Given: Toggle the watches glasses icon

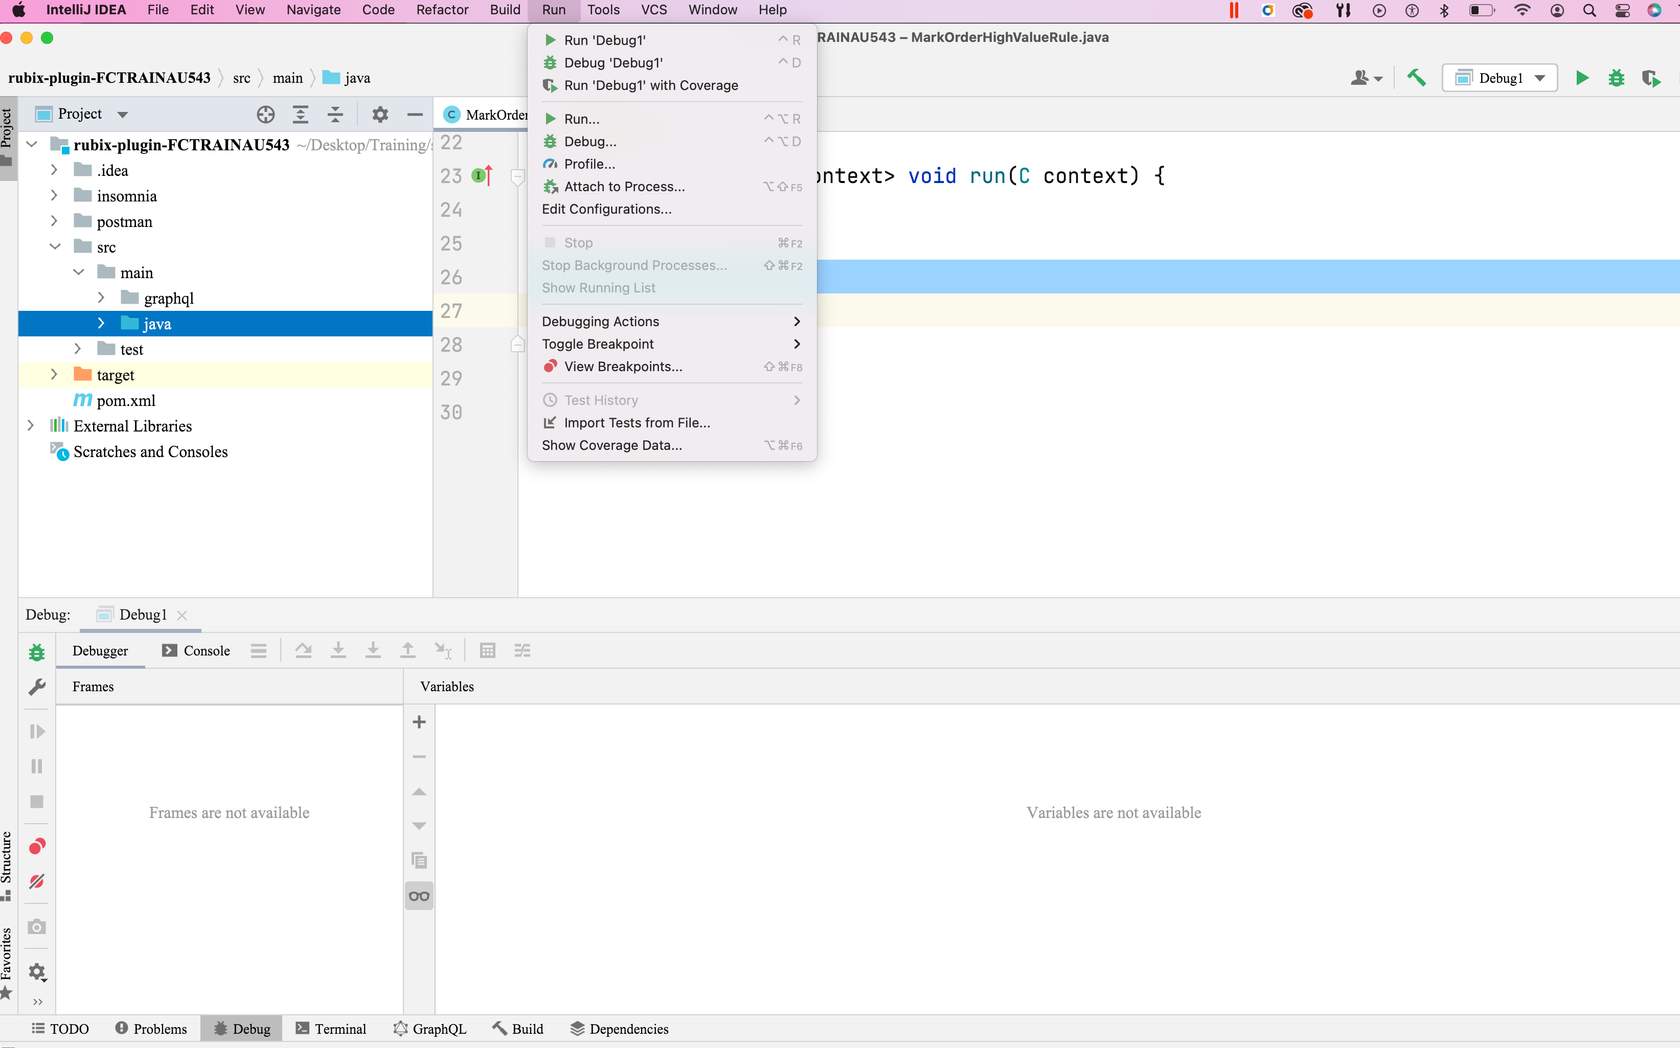Looking at the screenshot, I should [x=419, y=896].
